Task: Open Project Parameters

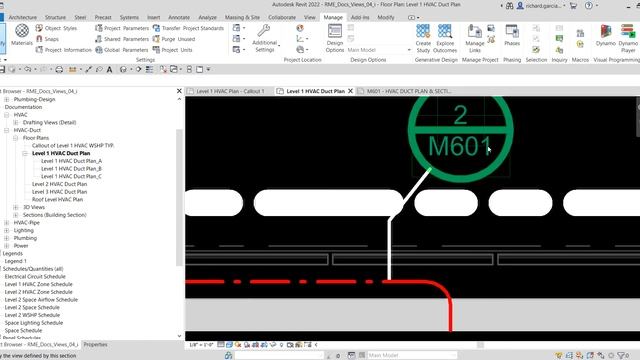Action: pos(122,28)
